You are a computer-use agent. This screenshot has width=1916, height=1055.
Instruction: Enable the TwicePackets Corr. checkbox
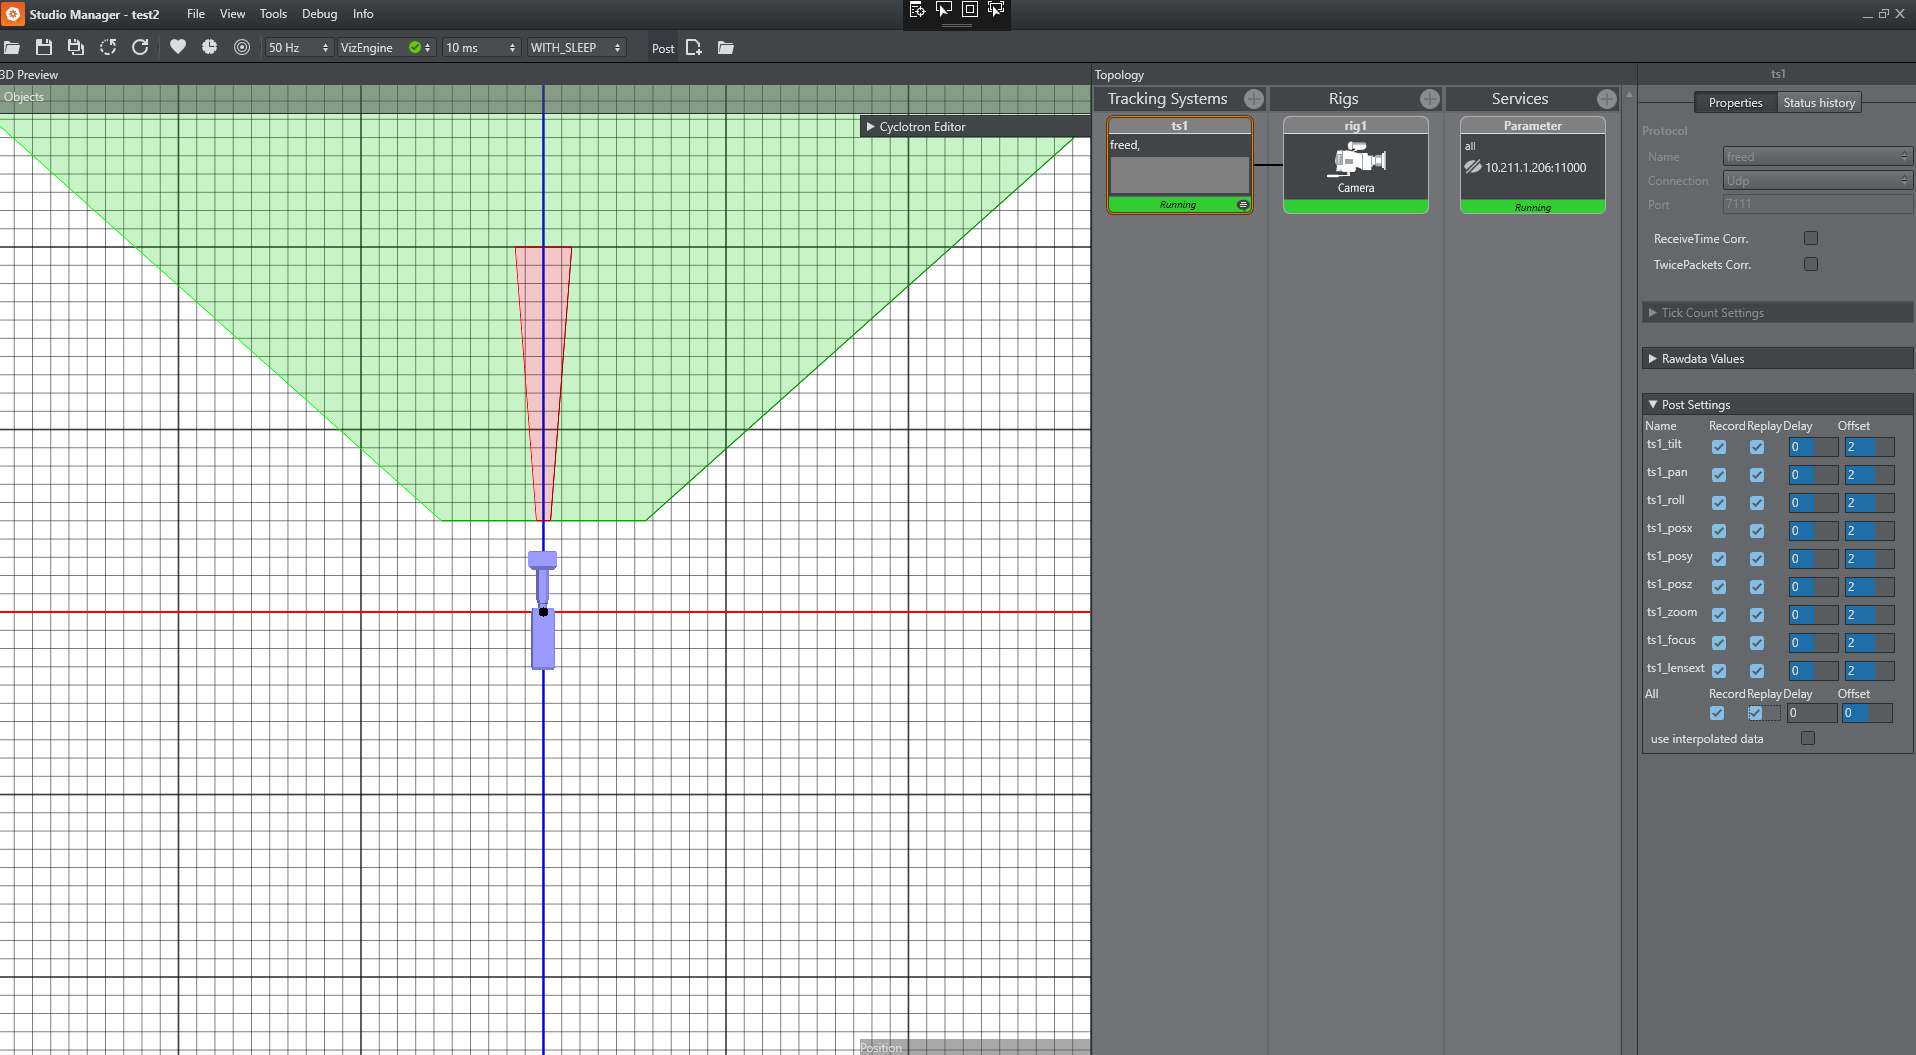coord(1810,264)
